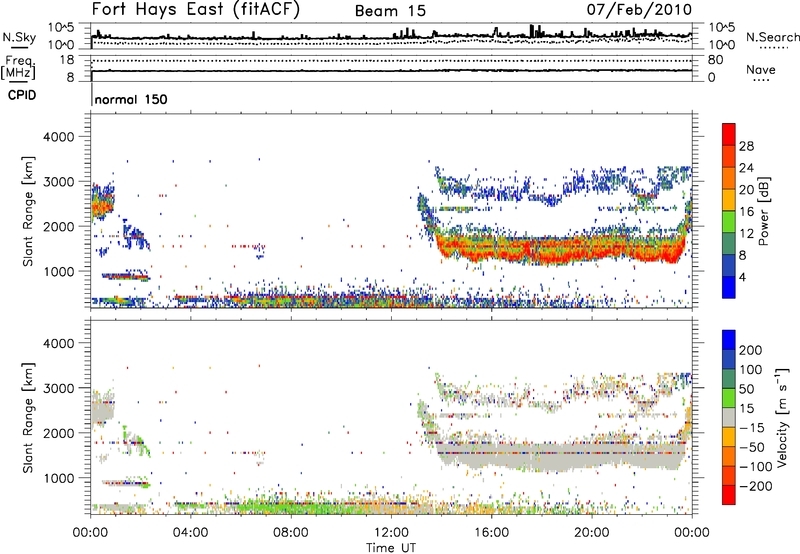Click the 'Nave' legend label
This screenshot has height=554, width=800.
760,69
